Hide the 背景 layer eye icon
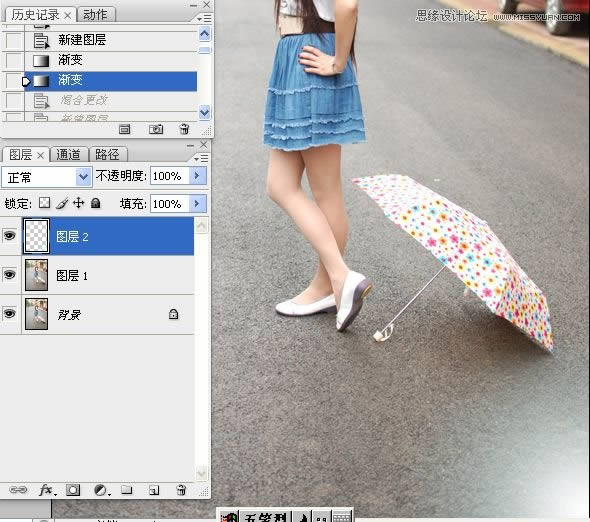590x522 pixels. (x=10, y=313)
